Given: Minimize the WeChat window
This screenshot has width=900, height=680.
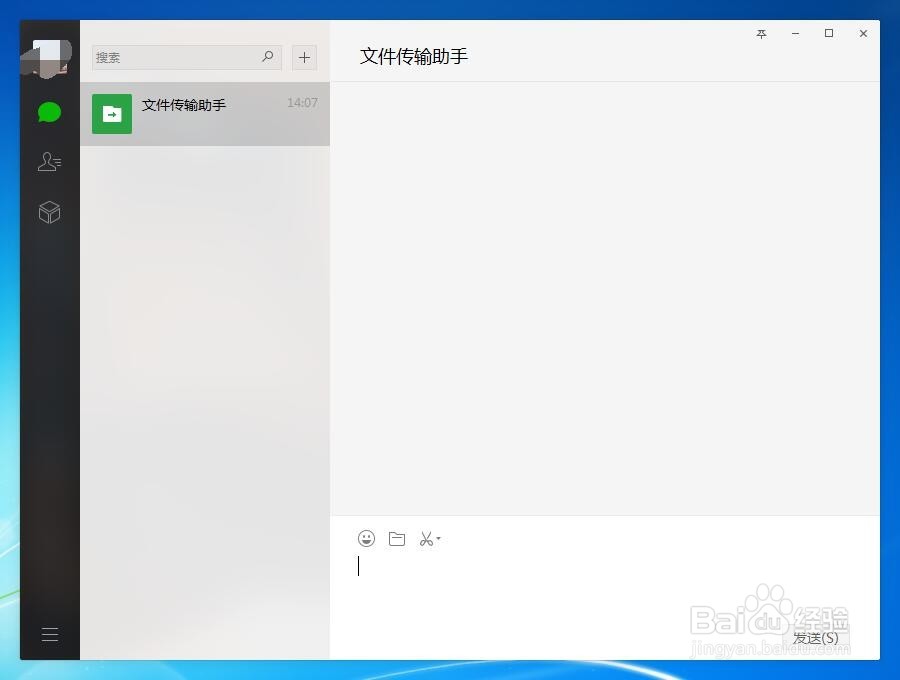Looking at the screenshot, I should [795, 34].
